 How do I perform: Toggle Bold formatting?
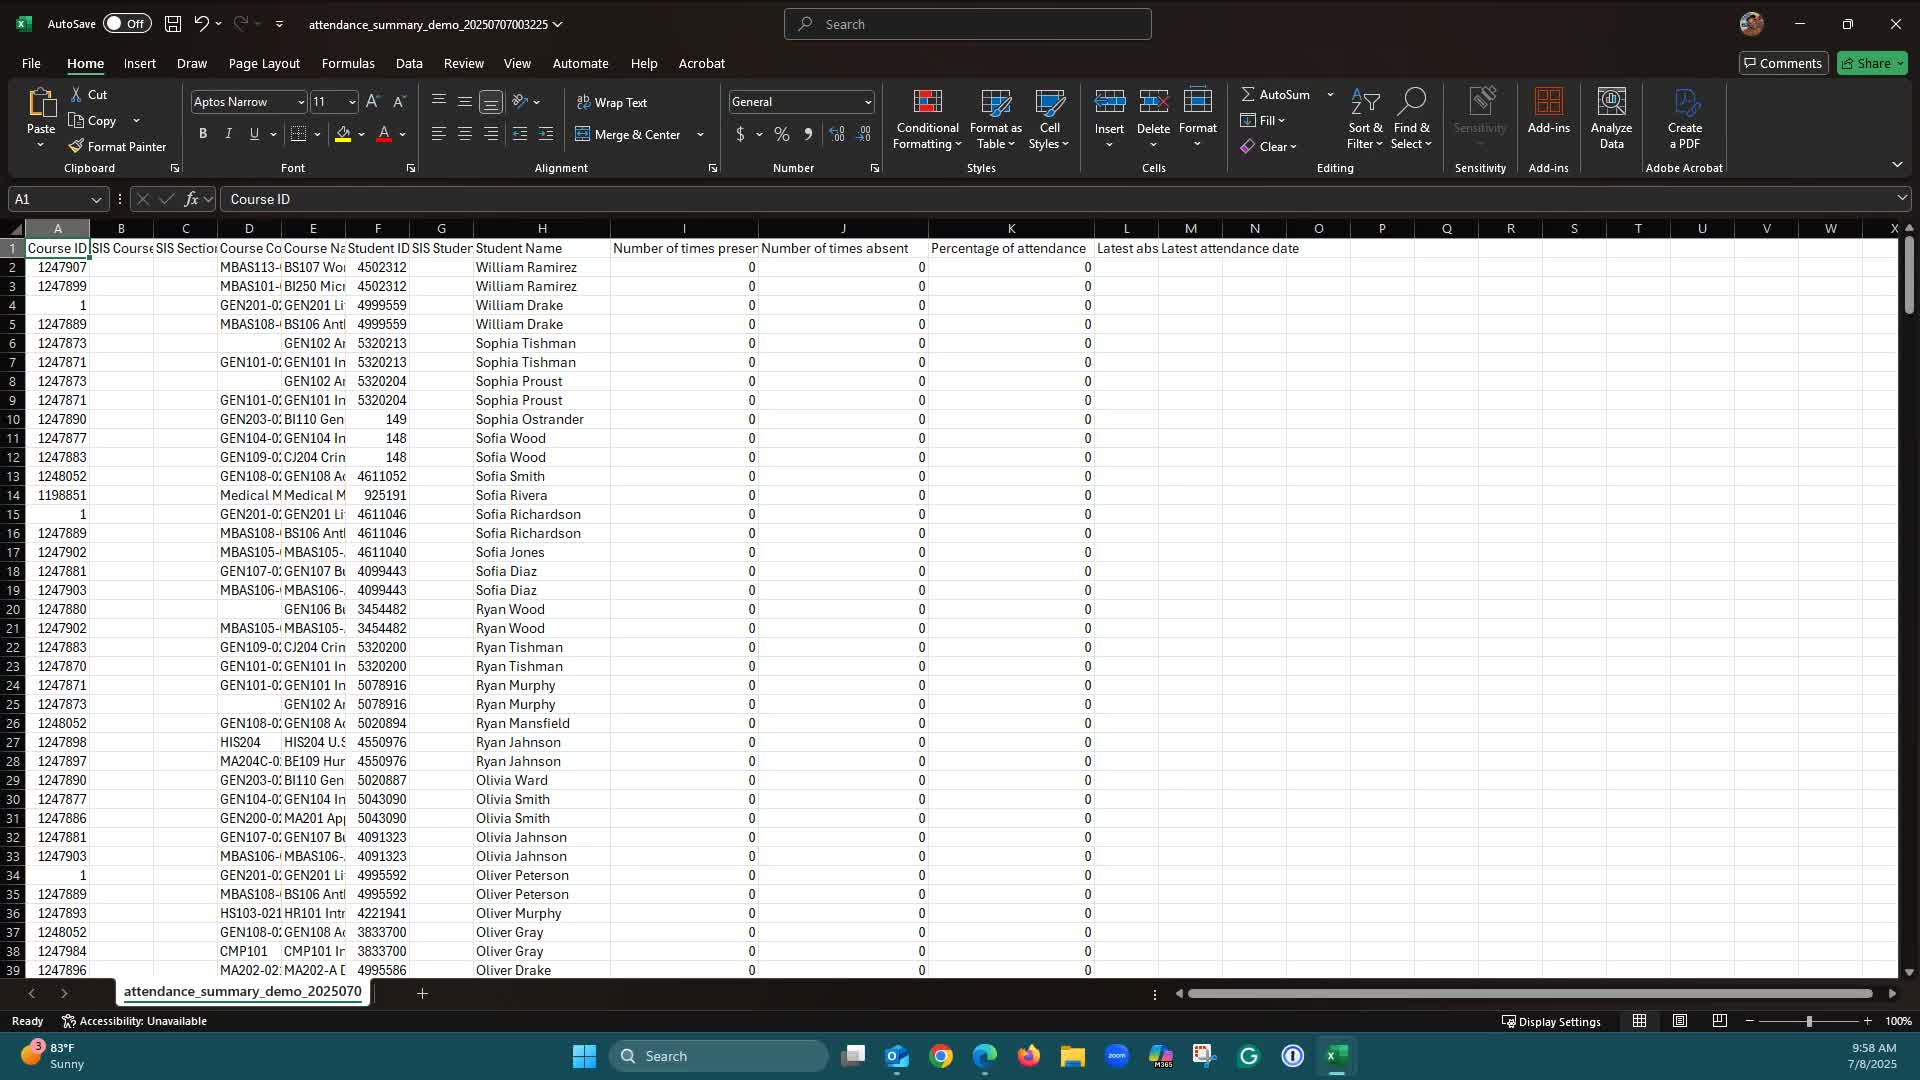tap(203, 134)
